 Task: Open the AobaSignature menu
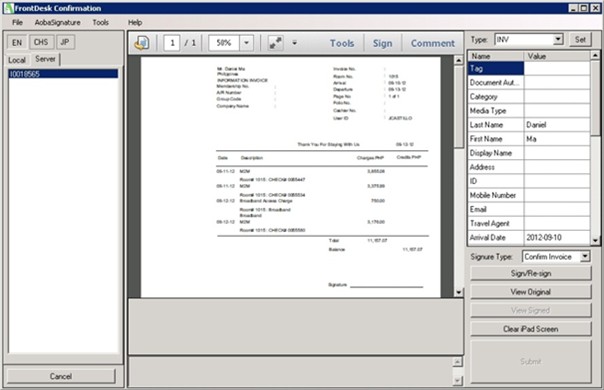(57, 22)
